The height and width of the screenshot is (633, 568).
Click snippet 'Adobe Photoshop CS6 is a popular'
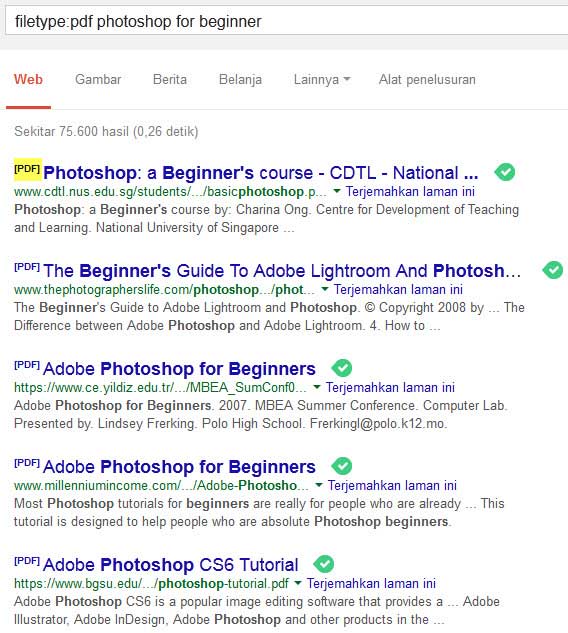click(x=257, y=610)
